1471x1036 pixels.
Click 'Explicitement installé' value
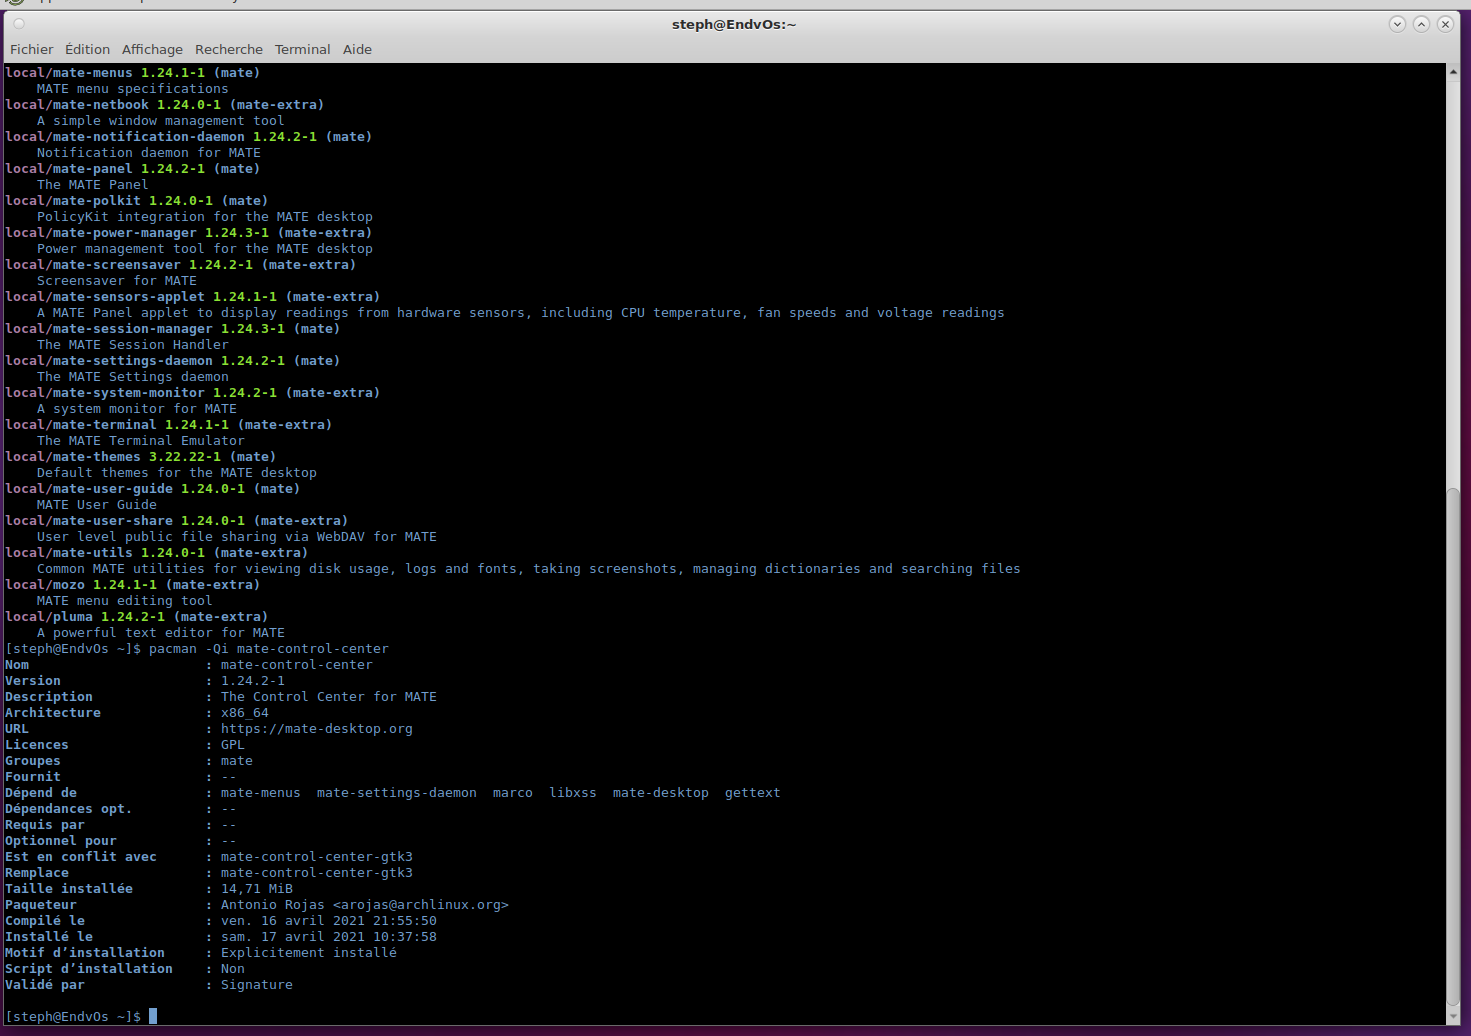click(309, 953)
